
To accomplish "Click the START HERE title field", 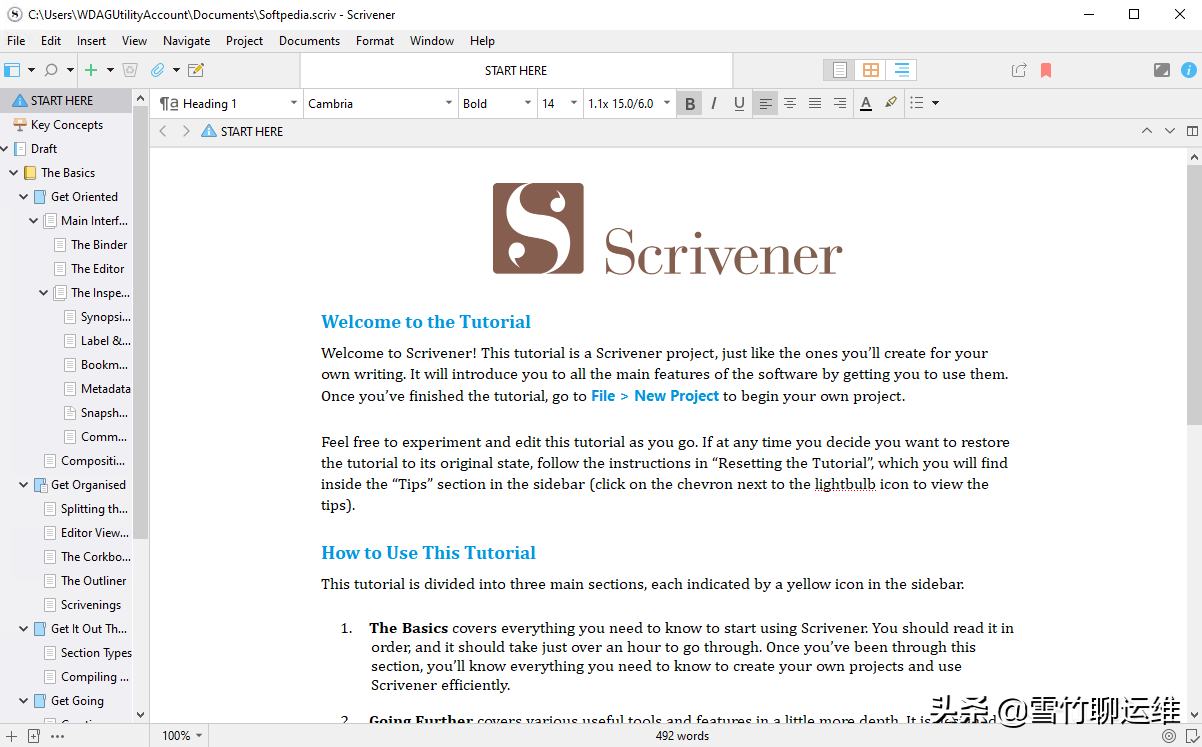I will 516,70.
